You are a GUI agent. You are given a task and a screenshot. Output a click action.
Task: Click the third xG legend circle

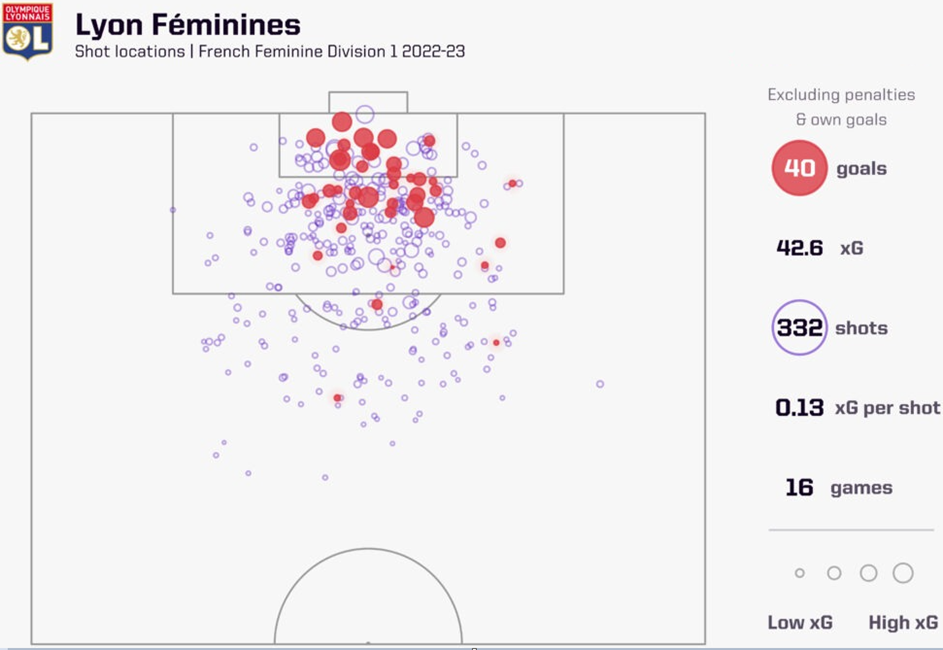point(868,573)
